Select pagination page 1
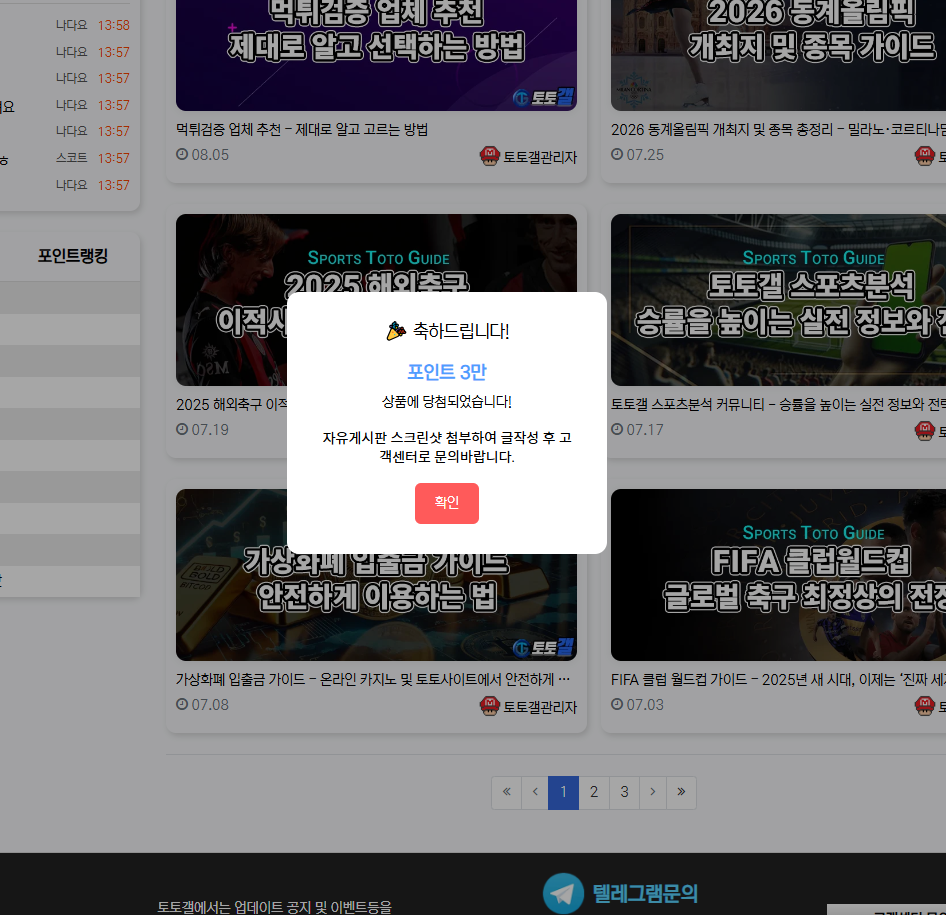This screenshot has height=915, width=946. point(563,792)
